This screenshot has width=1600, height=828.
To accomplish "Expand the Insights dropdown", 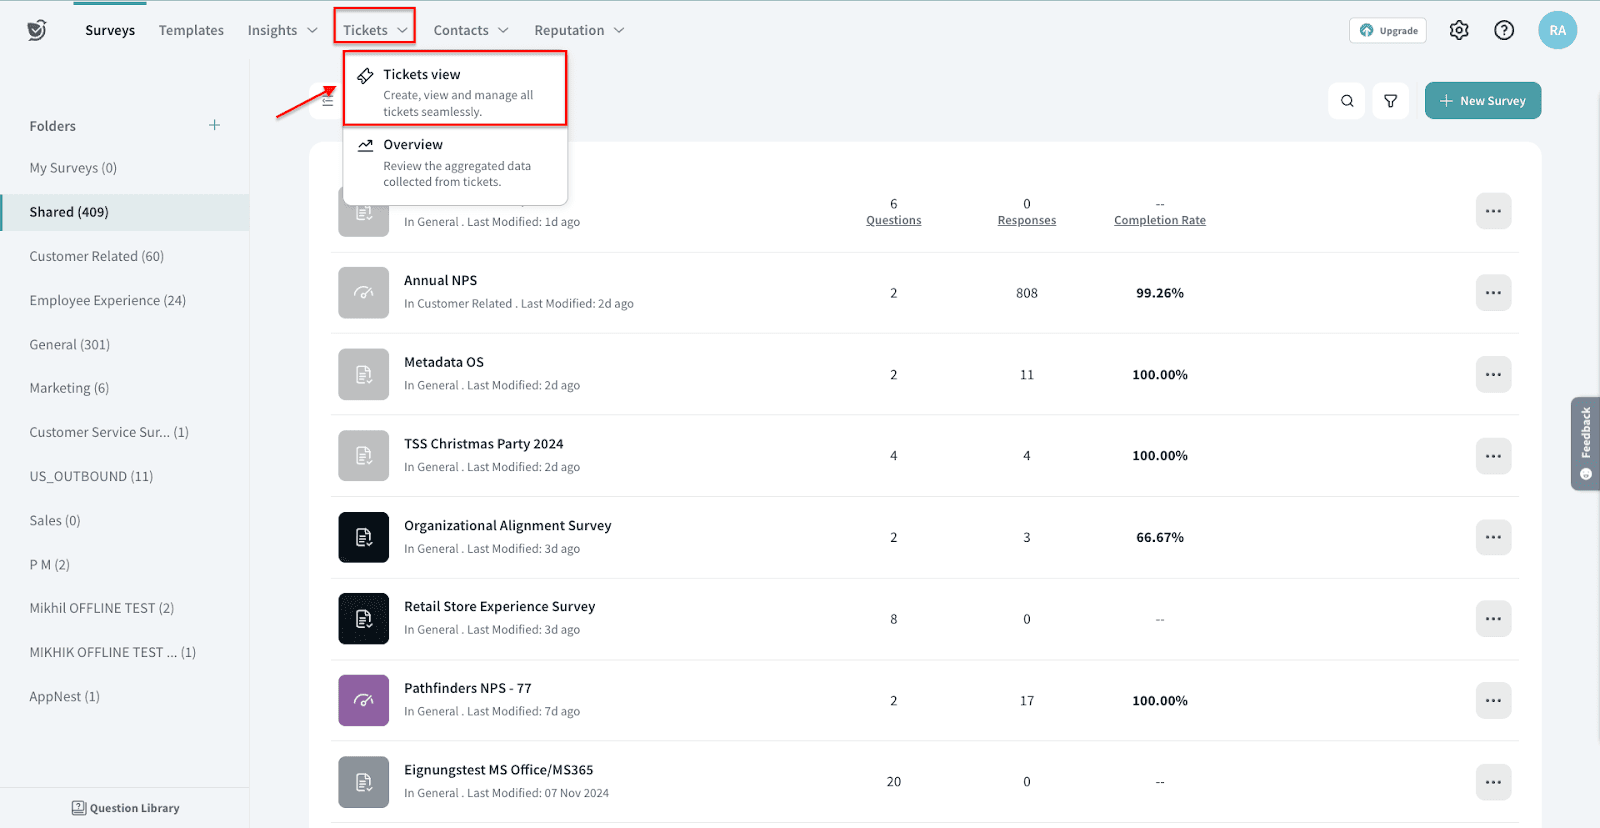I will pos(282,30).
